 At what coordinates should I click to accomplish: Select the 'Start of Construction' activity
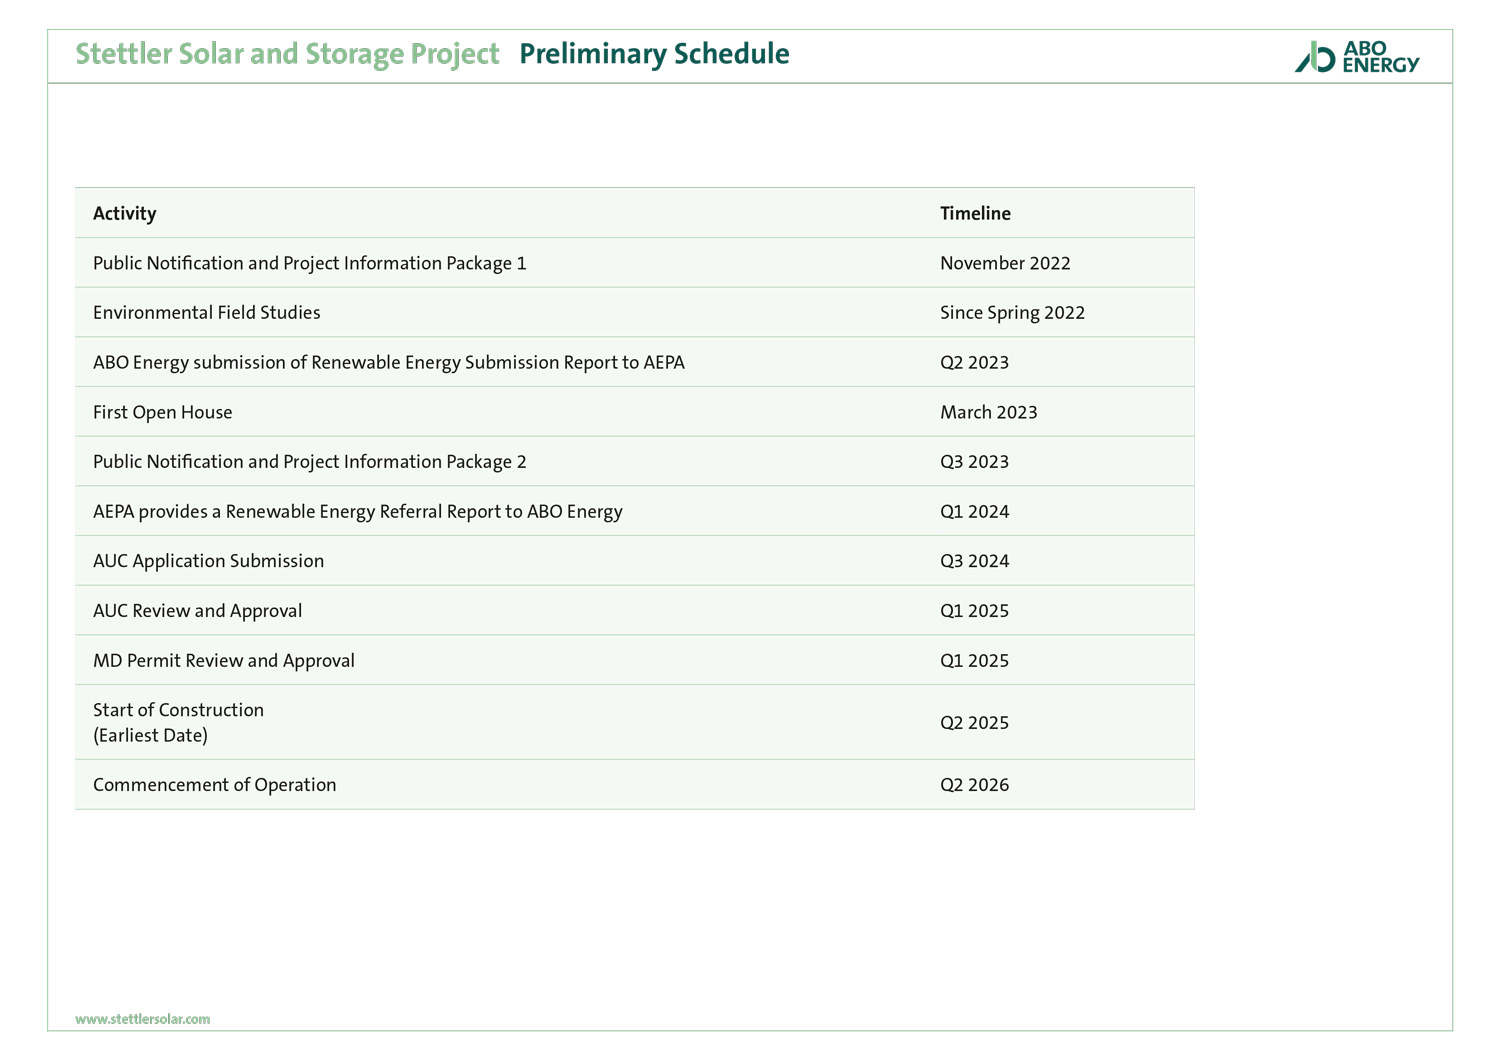point(179,709)
